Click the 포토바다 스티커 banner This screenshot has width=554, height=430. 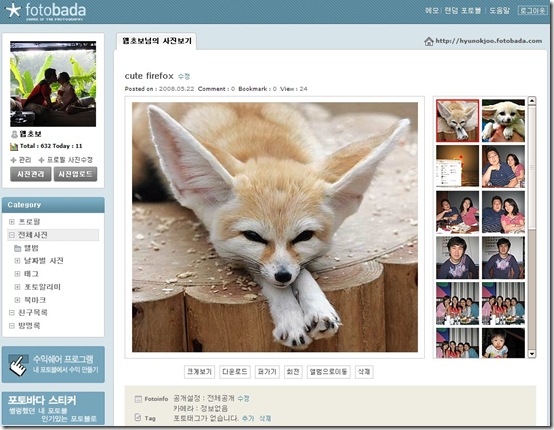[x=53, y=408]
